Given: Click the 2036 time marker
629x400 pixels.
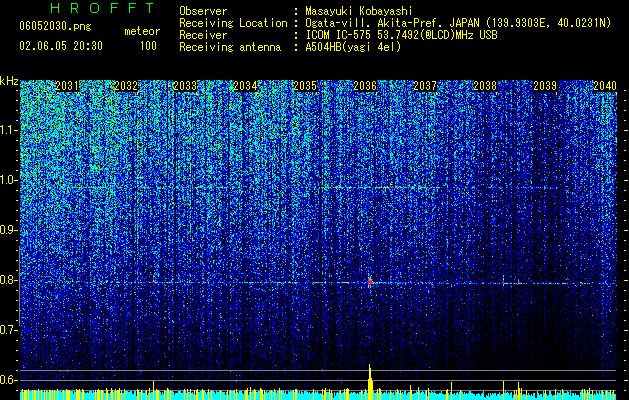Looking at the screenshot, I should (x=365, y=86).
